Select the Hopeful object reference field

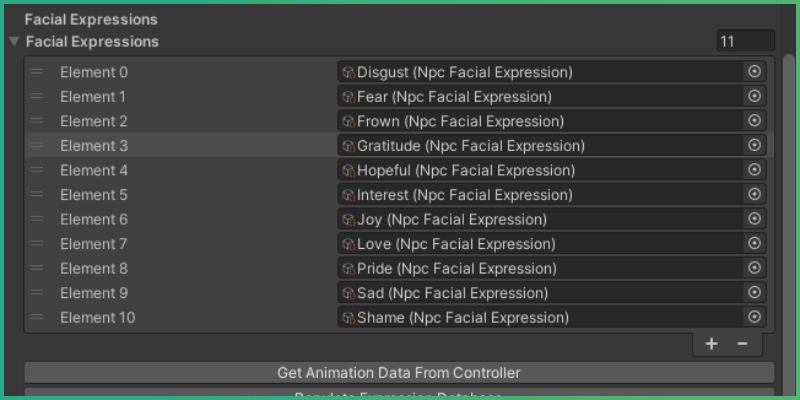(x=540, y=170)
